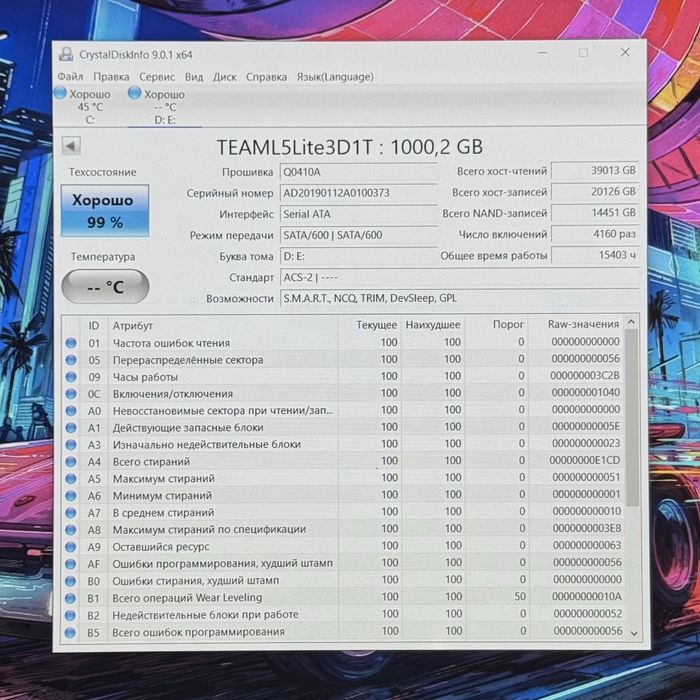Click status icon for attribute A0 row

coord(71,411)
